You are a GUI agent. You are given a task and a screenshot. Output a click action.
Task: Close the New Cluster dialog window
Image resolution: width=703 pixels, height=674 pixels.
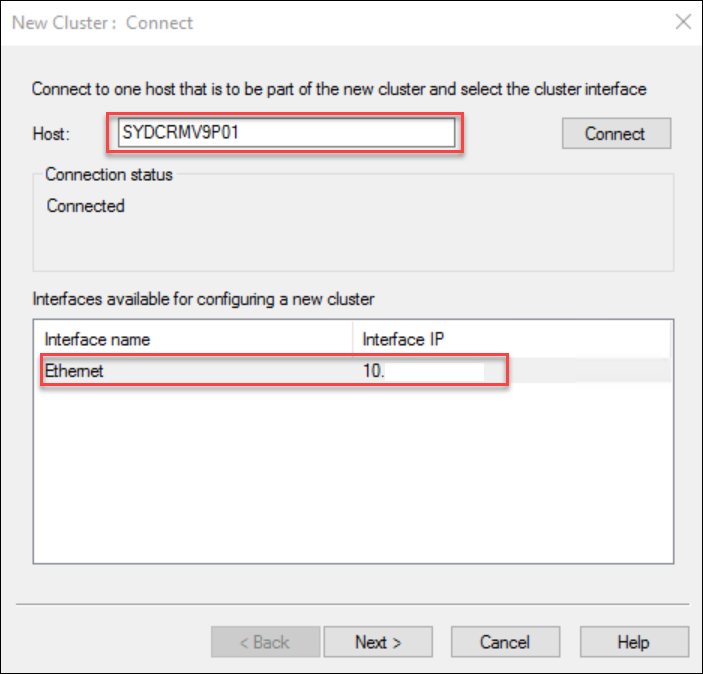pyautogui.click(x=683, y=22)
